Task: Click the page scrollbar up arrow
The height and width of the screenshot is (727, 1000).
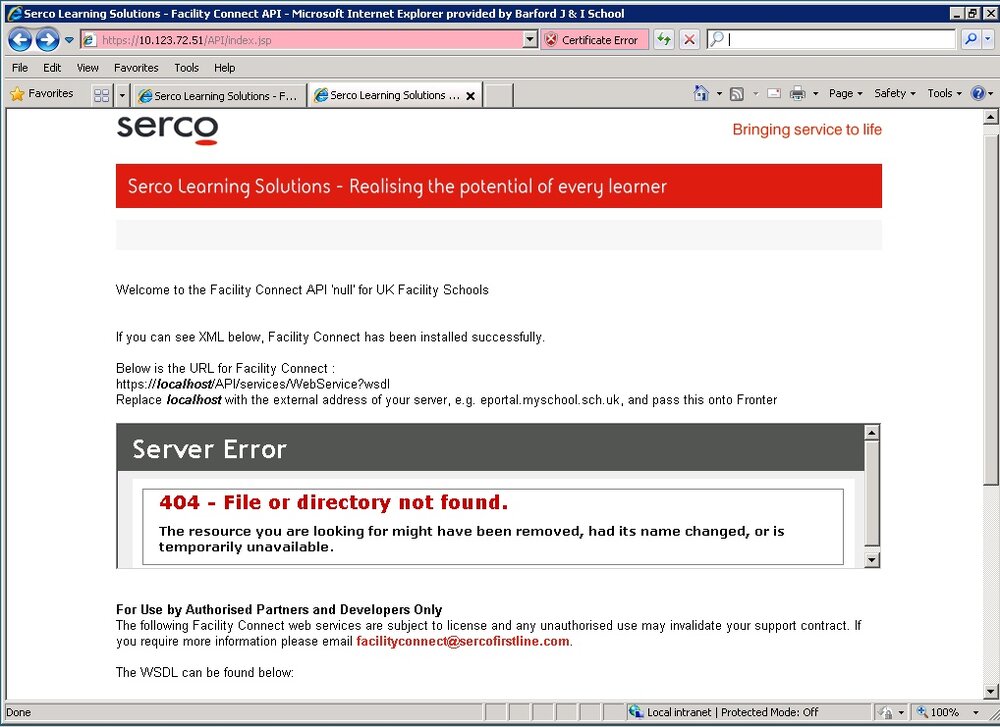Action: point(990,117)
